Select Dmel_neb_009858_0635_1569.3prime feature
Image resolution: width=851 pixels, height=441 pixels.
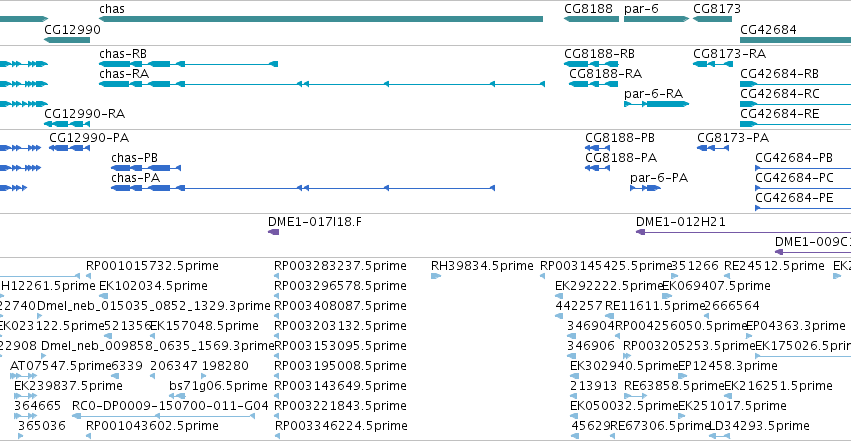tap(157, 346)
